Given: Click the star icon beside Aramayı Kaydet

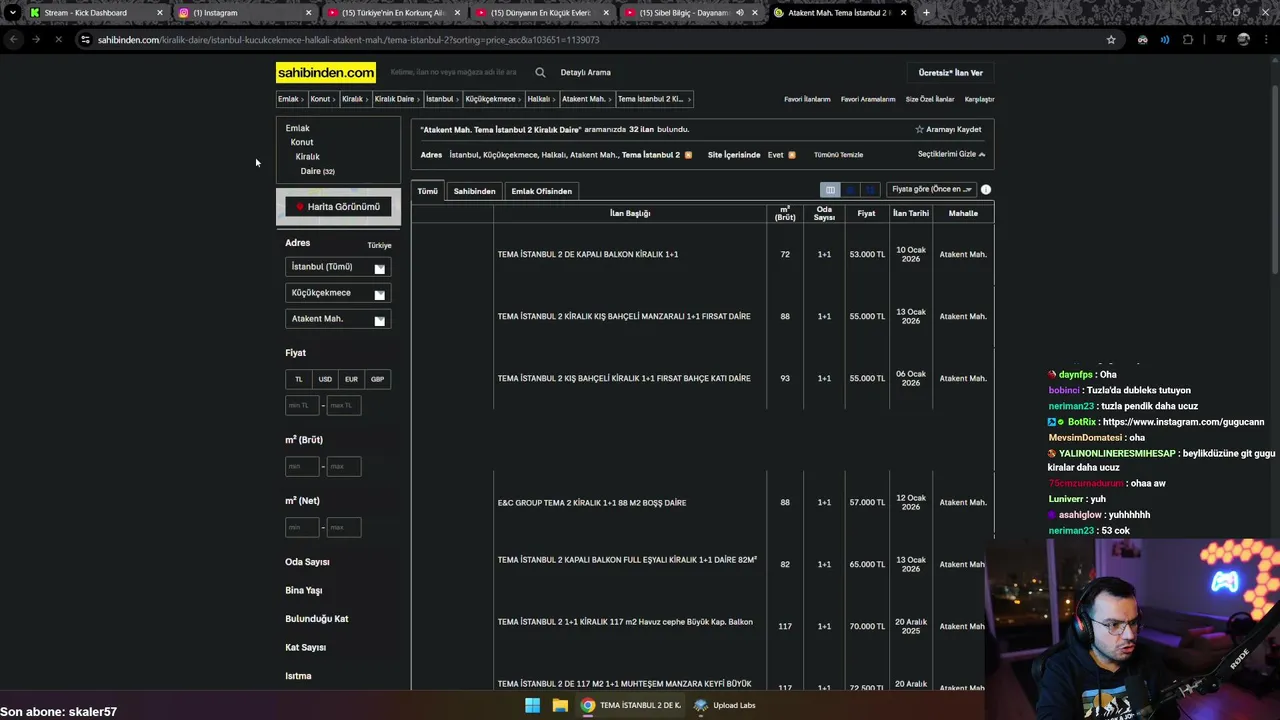Looking at the screenshot, I should [919, 129].
